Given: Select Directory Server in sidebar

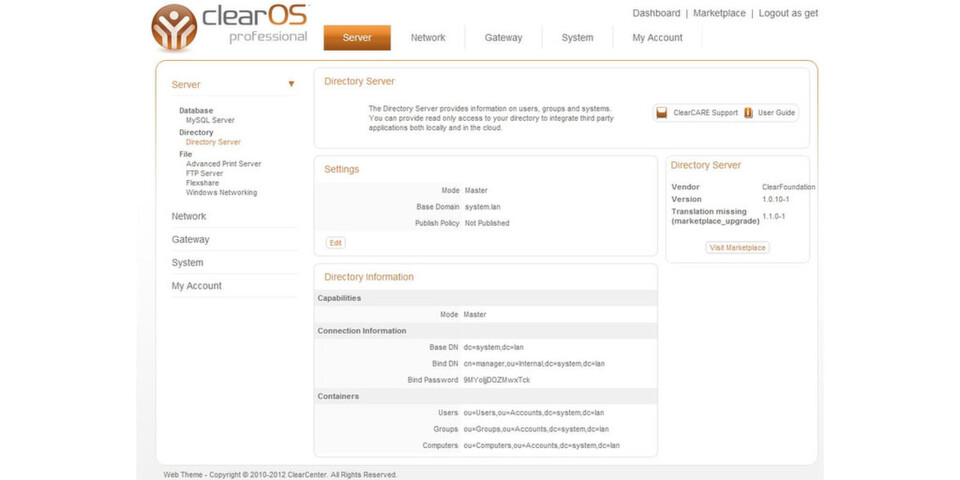Looking at the screenshot, I should (x=213, y=142).
